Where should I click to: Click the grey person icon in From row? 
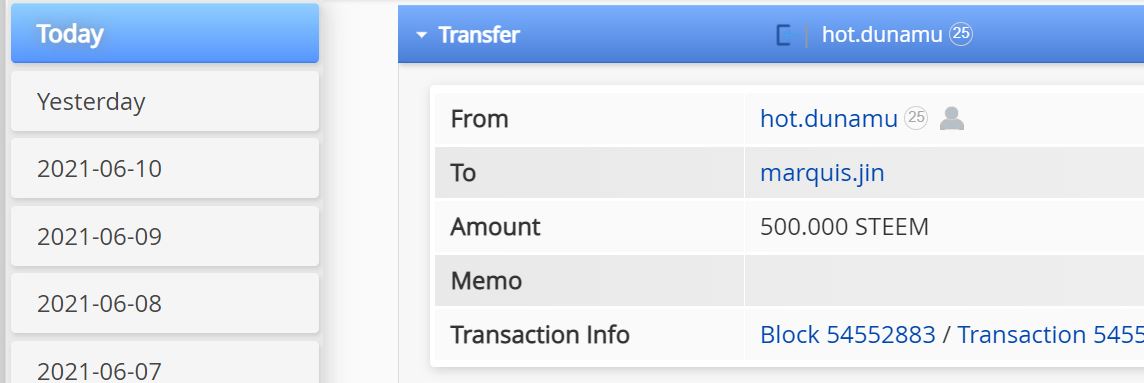[951, 118]
